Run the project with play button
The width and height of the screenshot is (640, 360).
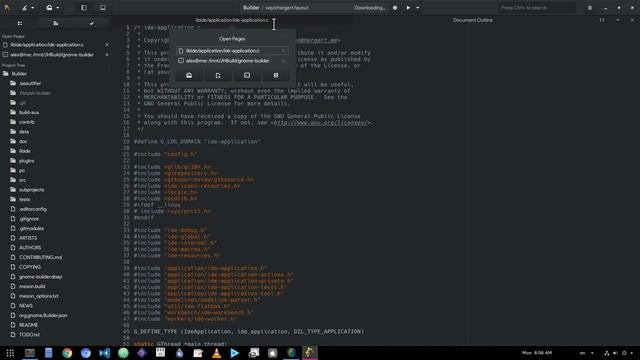(408, 7)
